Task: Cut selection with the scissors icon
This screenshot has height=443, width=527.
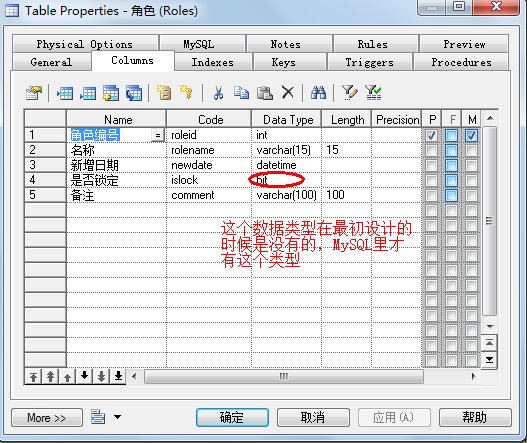Action: point(218,92)
